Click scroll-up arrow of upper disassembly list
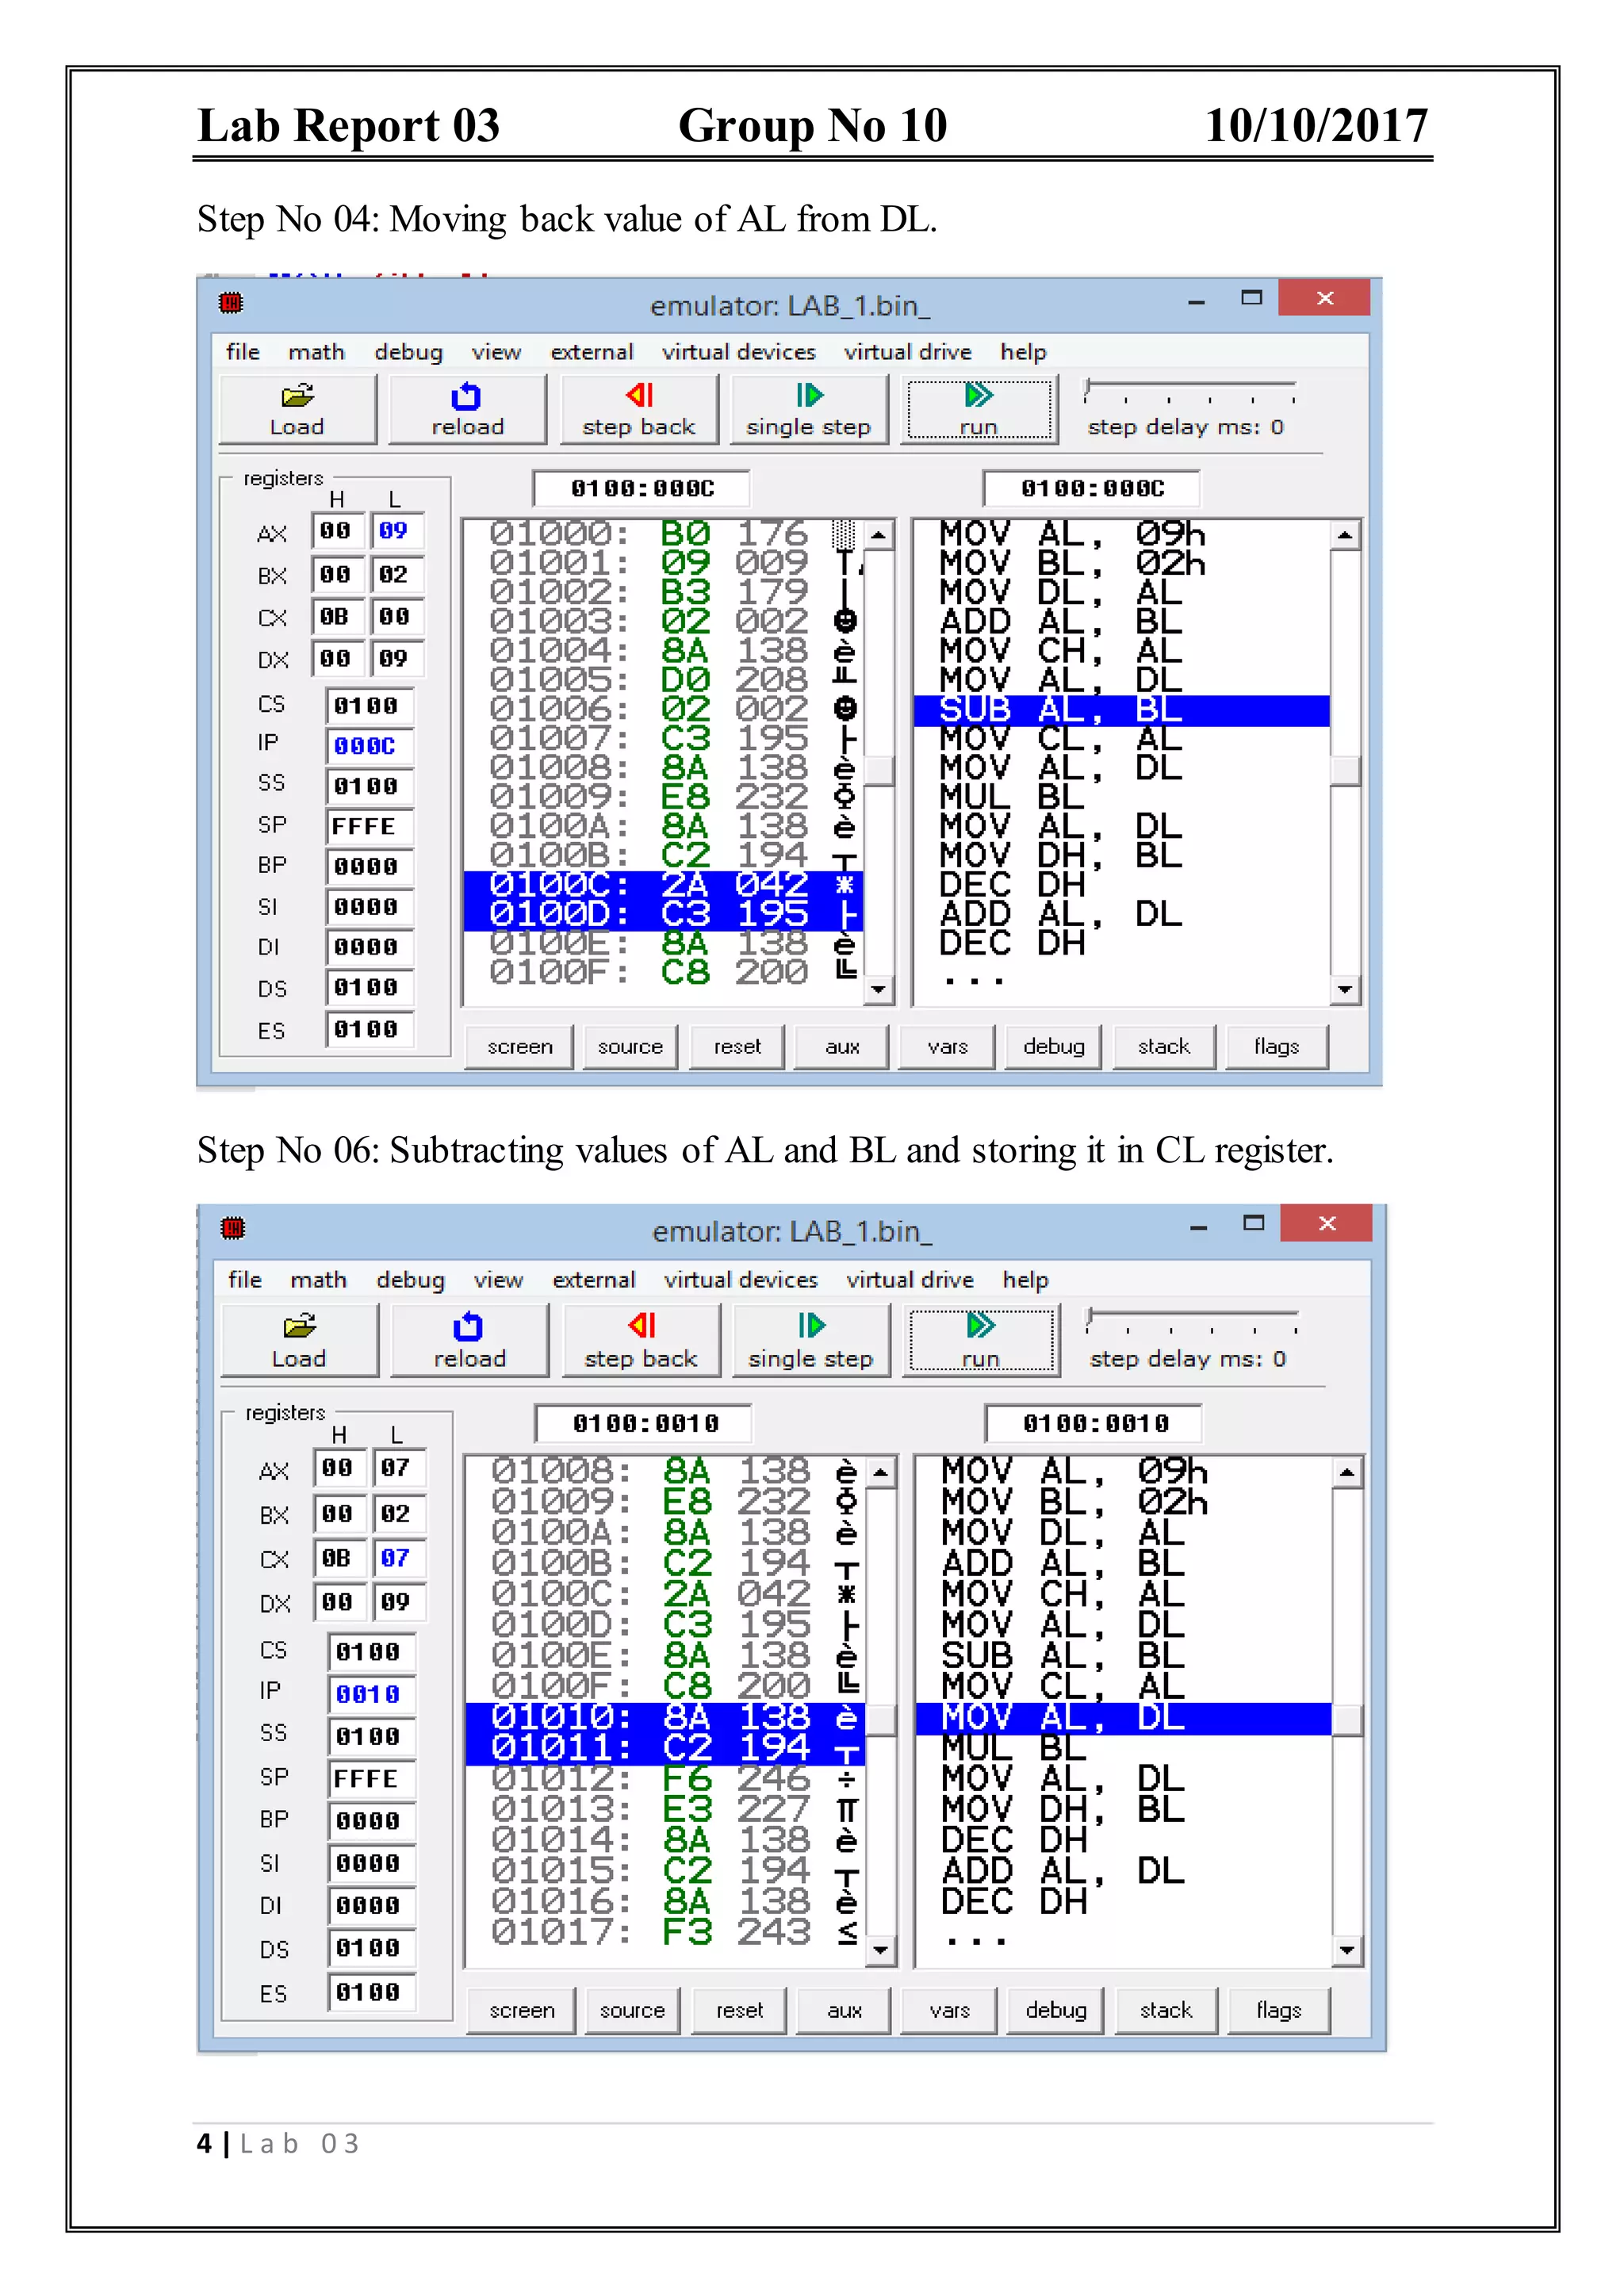 click(x=1345, y=536)
